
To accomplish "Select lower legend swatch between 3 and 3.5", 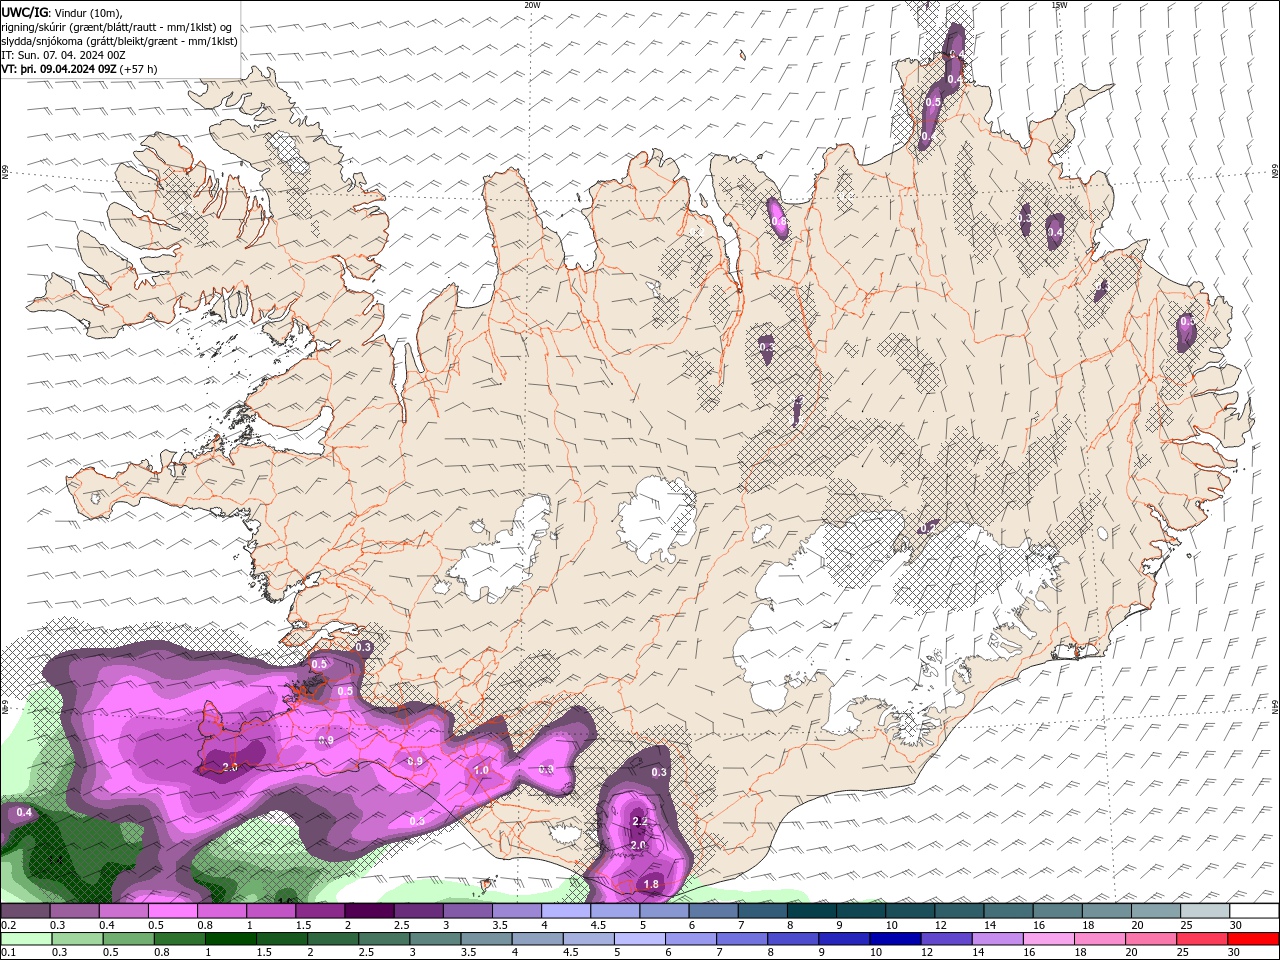I will point(436,939).
